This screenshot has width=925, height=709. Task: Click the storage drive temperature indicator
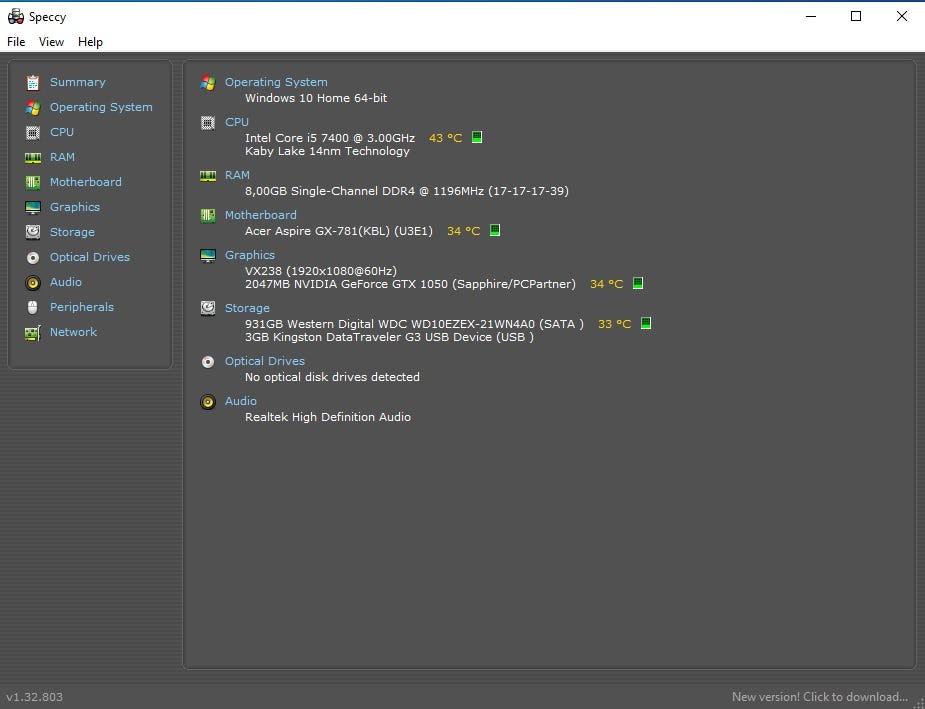[646, 324]
